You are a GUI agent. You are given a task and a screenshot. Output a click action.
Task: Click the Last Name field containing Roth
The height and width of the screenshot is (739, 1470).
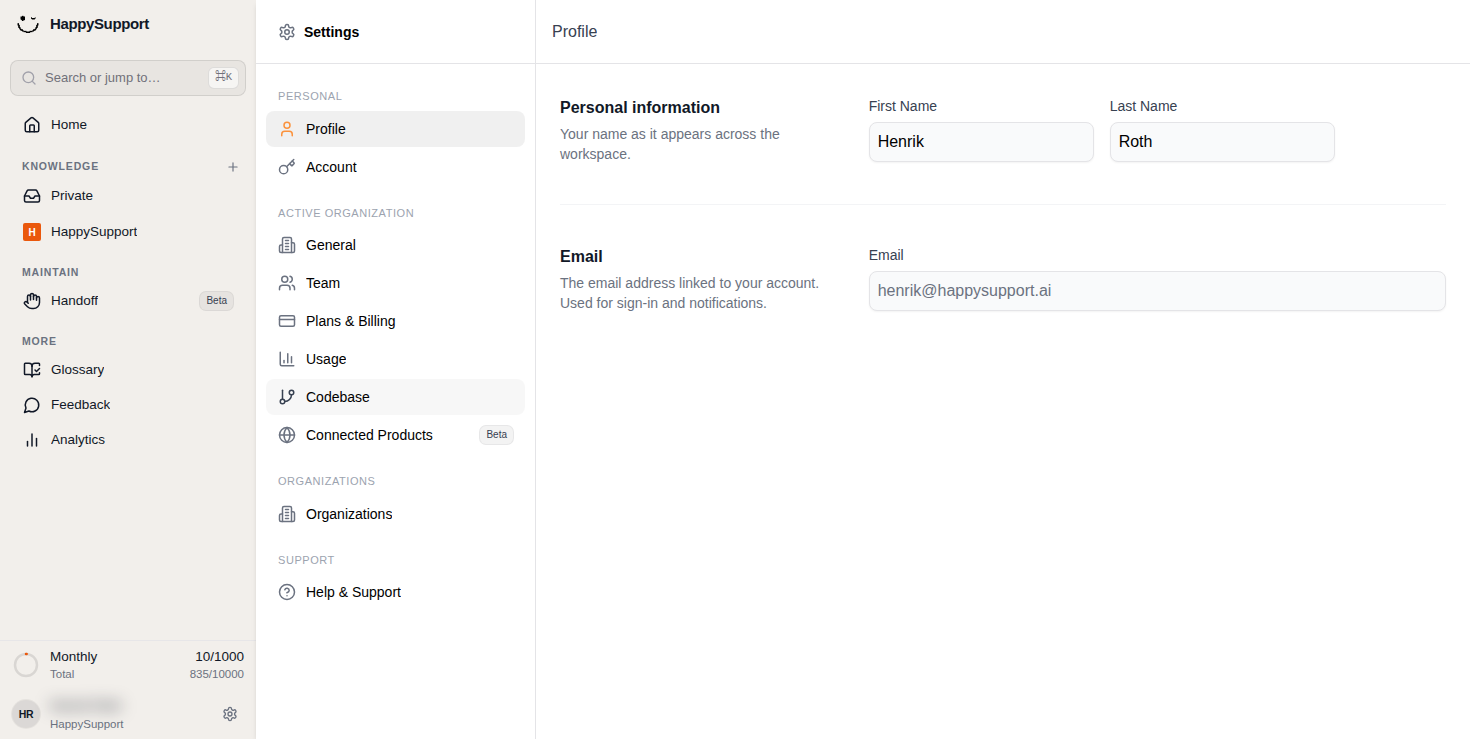click(x=1222, y=142)
